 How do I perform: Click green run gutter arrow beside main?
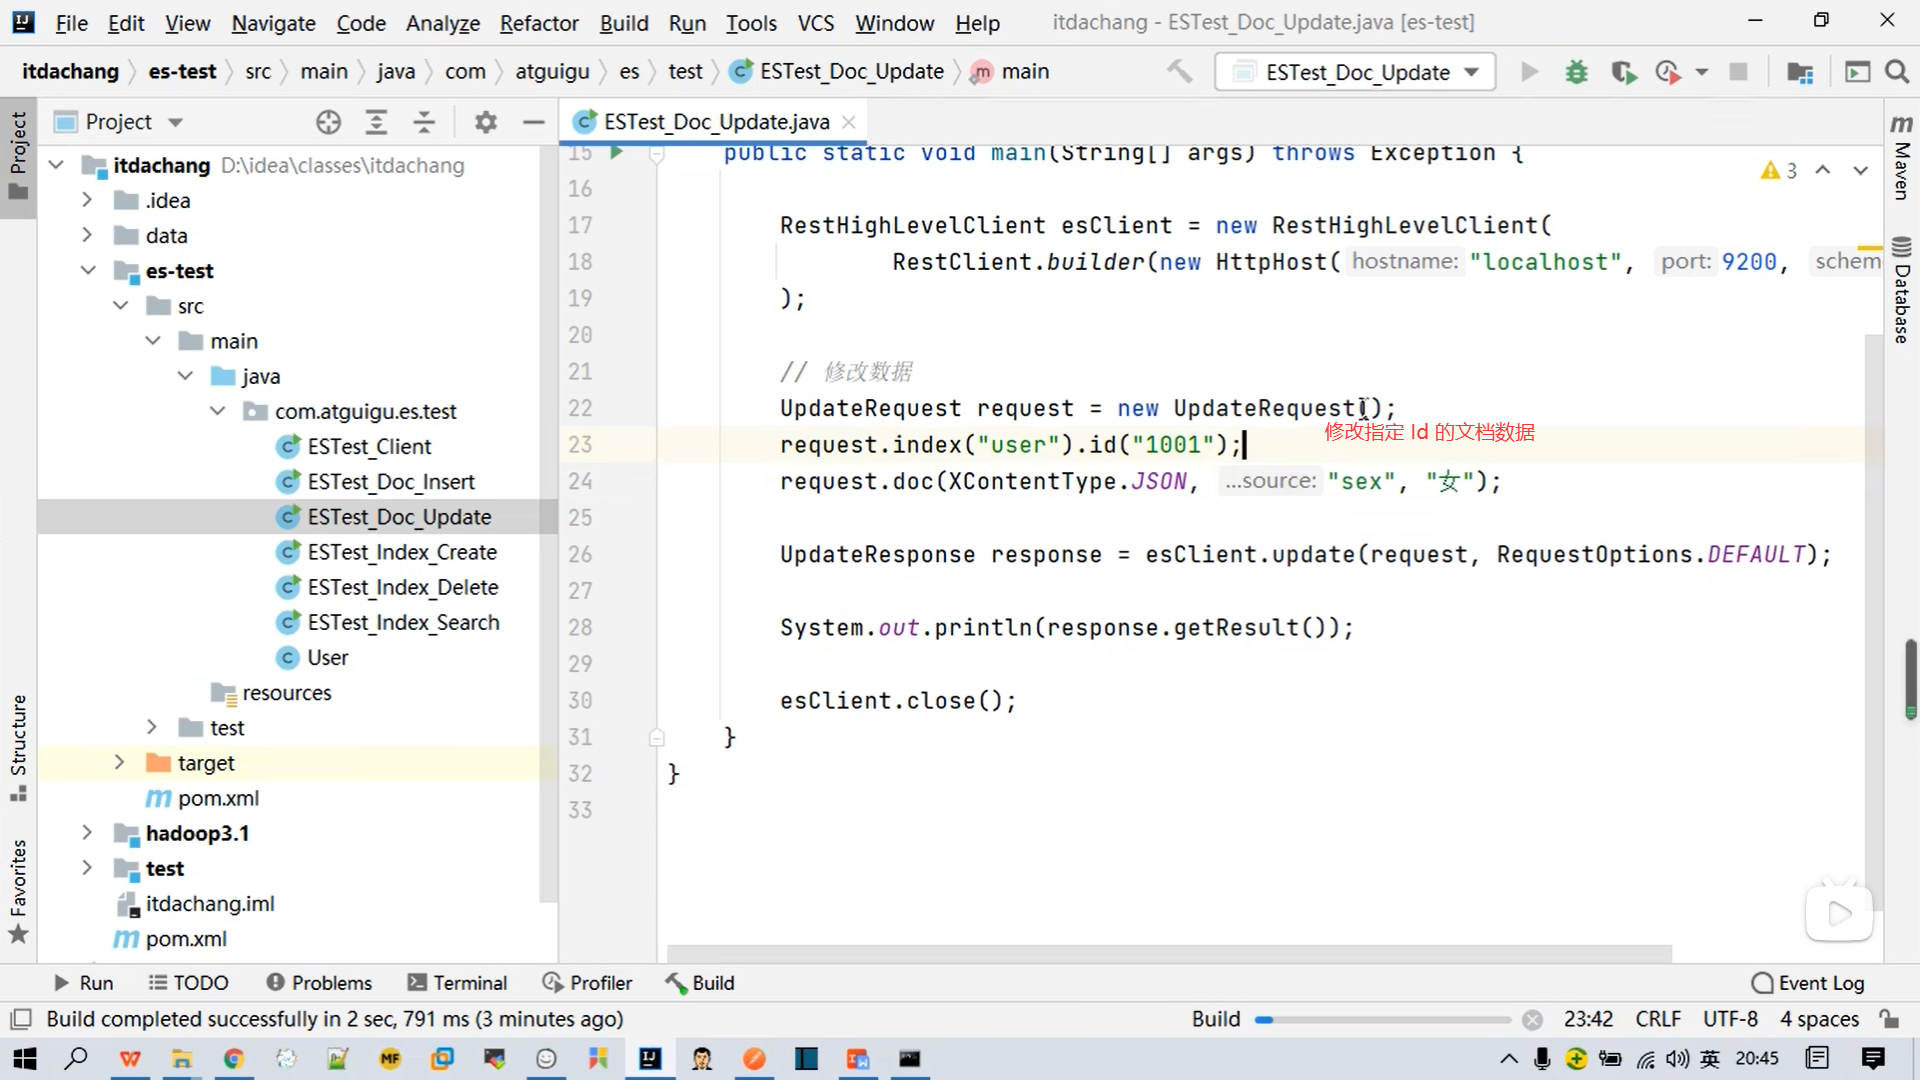click(x=617, y=152)
